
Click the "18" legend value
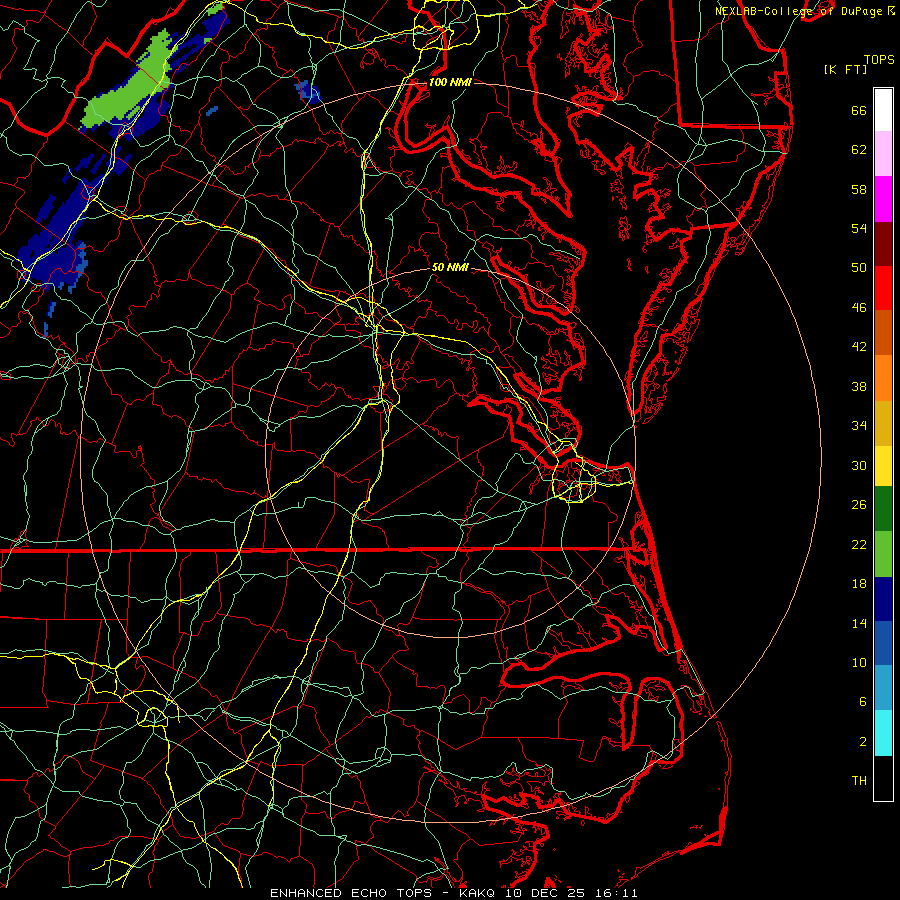[x=859, y=584]
